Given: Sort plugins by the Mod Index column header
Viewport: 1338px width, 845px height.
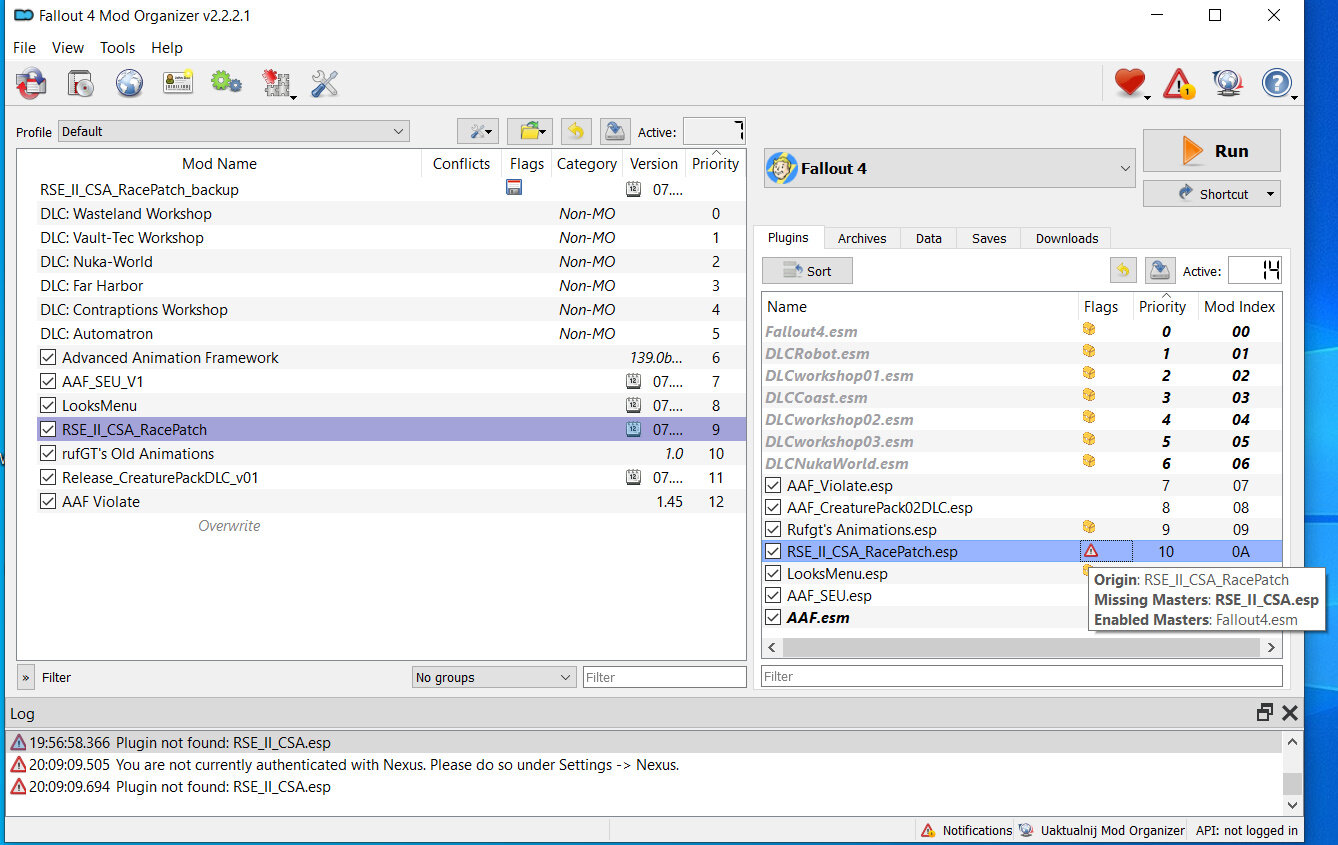Looking at the screenshot, I should pos(1239,306).
